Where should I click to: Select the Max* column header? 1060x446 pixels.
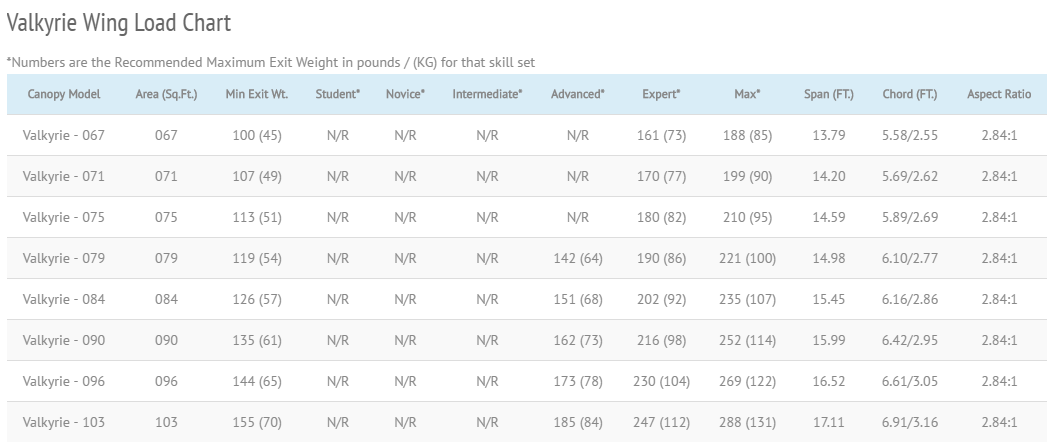[x=747, y=94]
